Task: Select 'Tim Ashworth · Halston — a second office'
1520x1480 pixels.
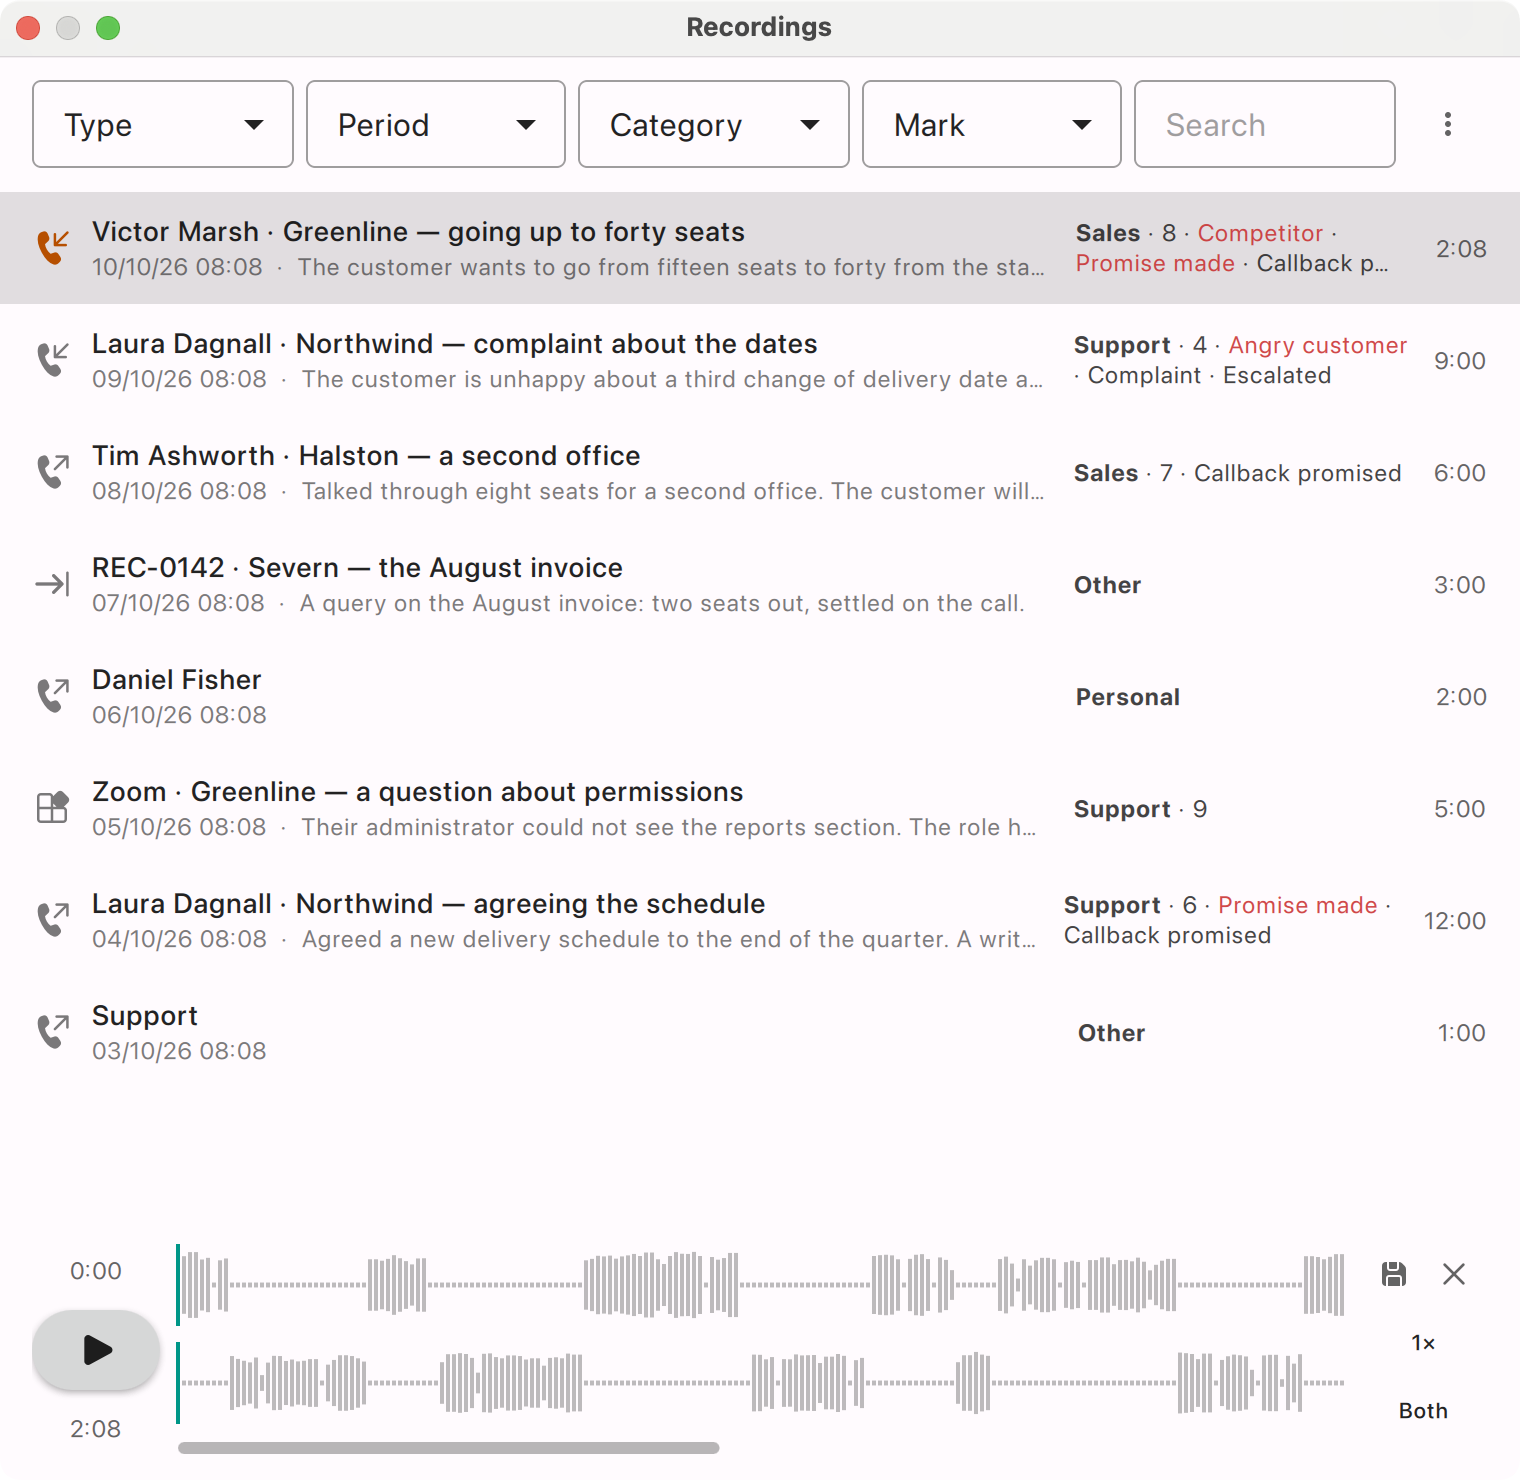Action: pyautogui.click(x=366, y=456)
